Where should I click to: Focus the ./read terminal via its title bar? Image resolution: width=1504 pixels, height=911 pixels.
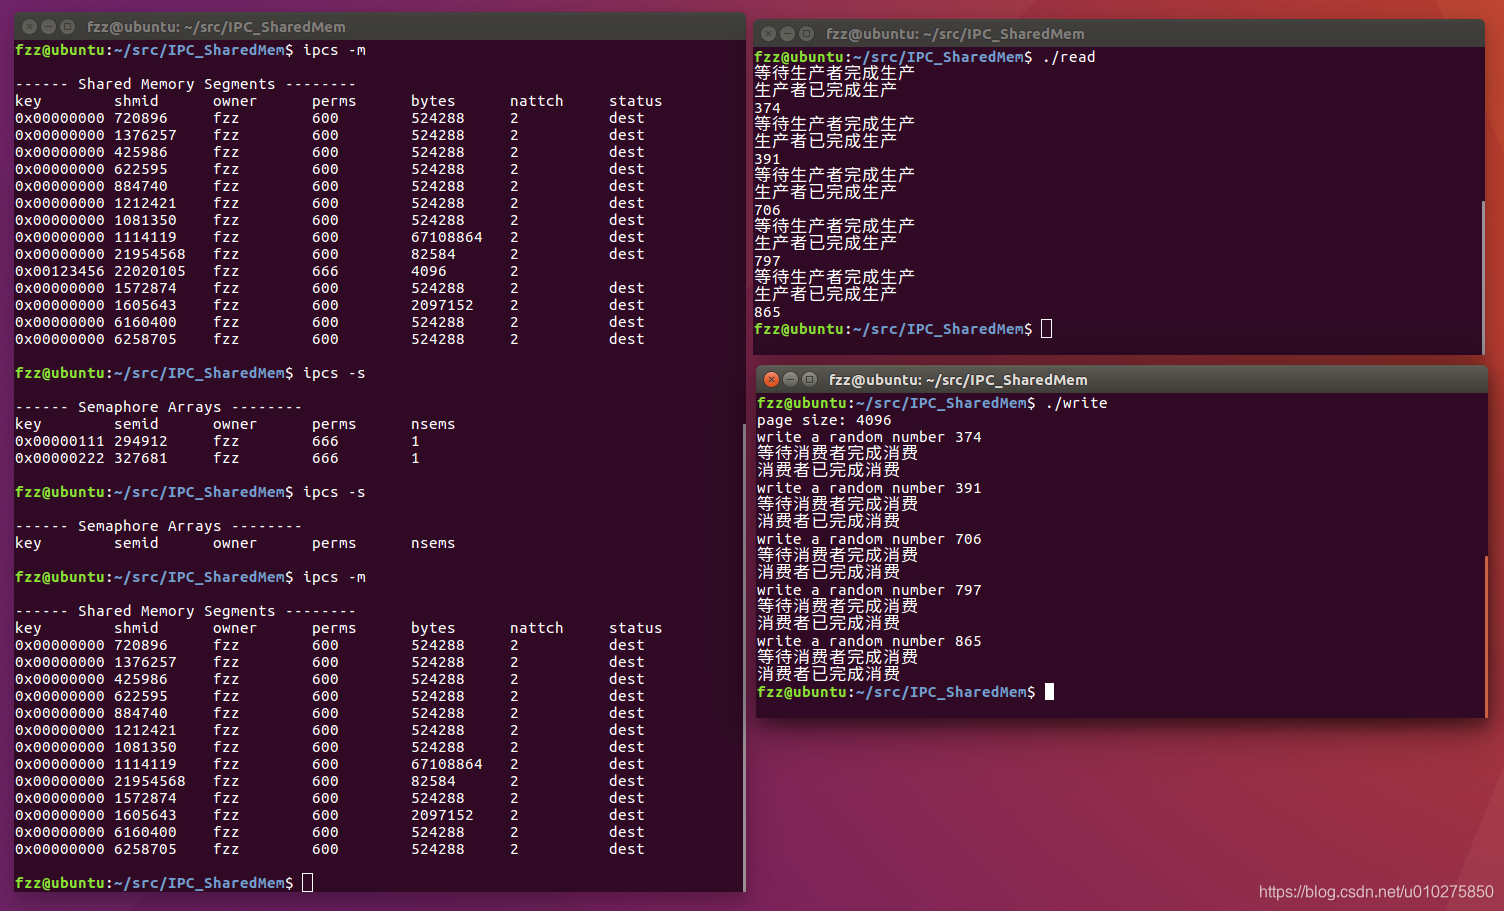[1118, 33]
